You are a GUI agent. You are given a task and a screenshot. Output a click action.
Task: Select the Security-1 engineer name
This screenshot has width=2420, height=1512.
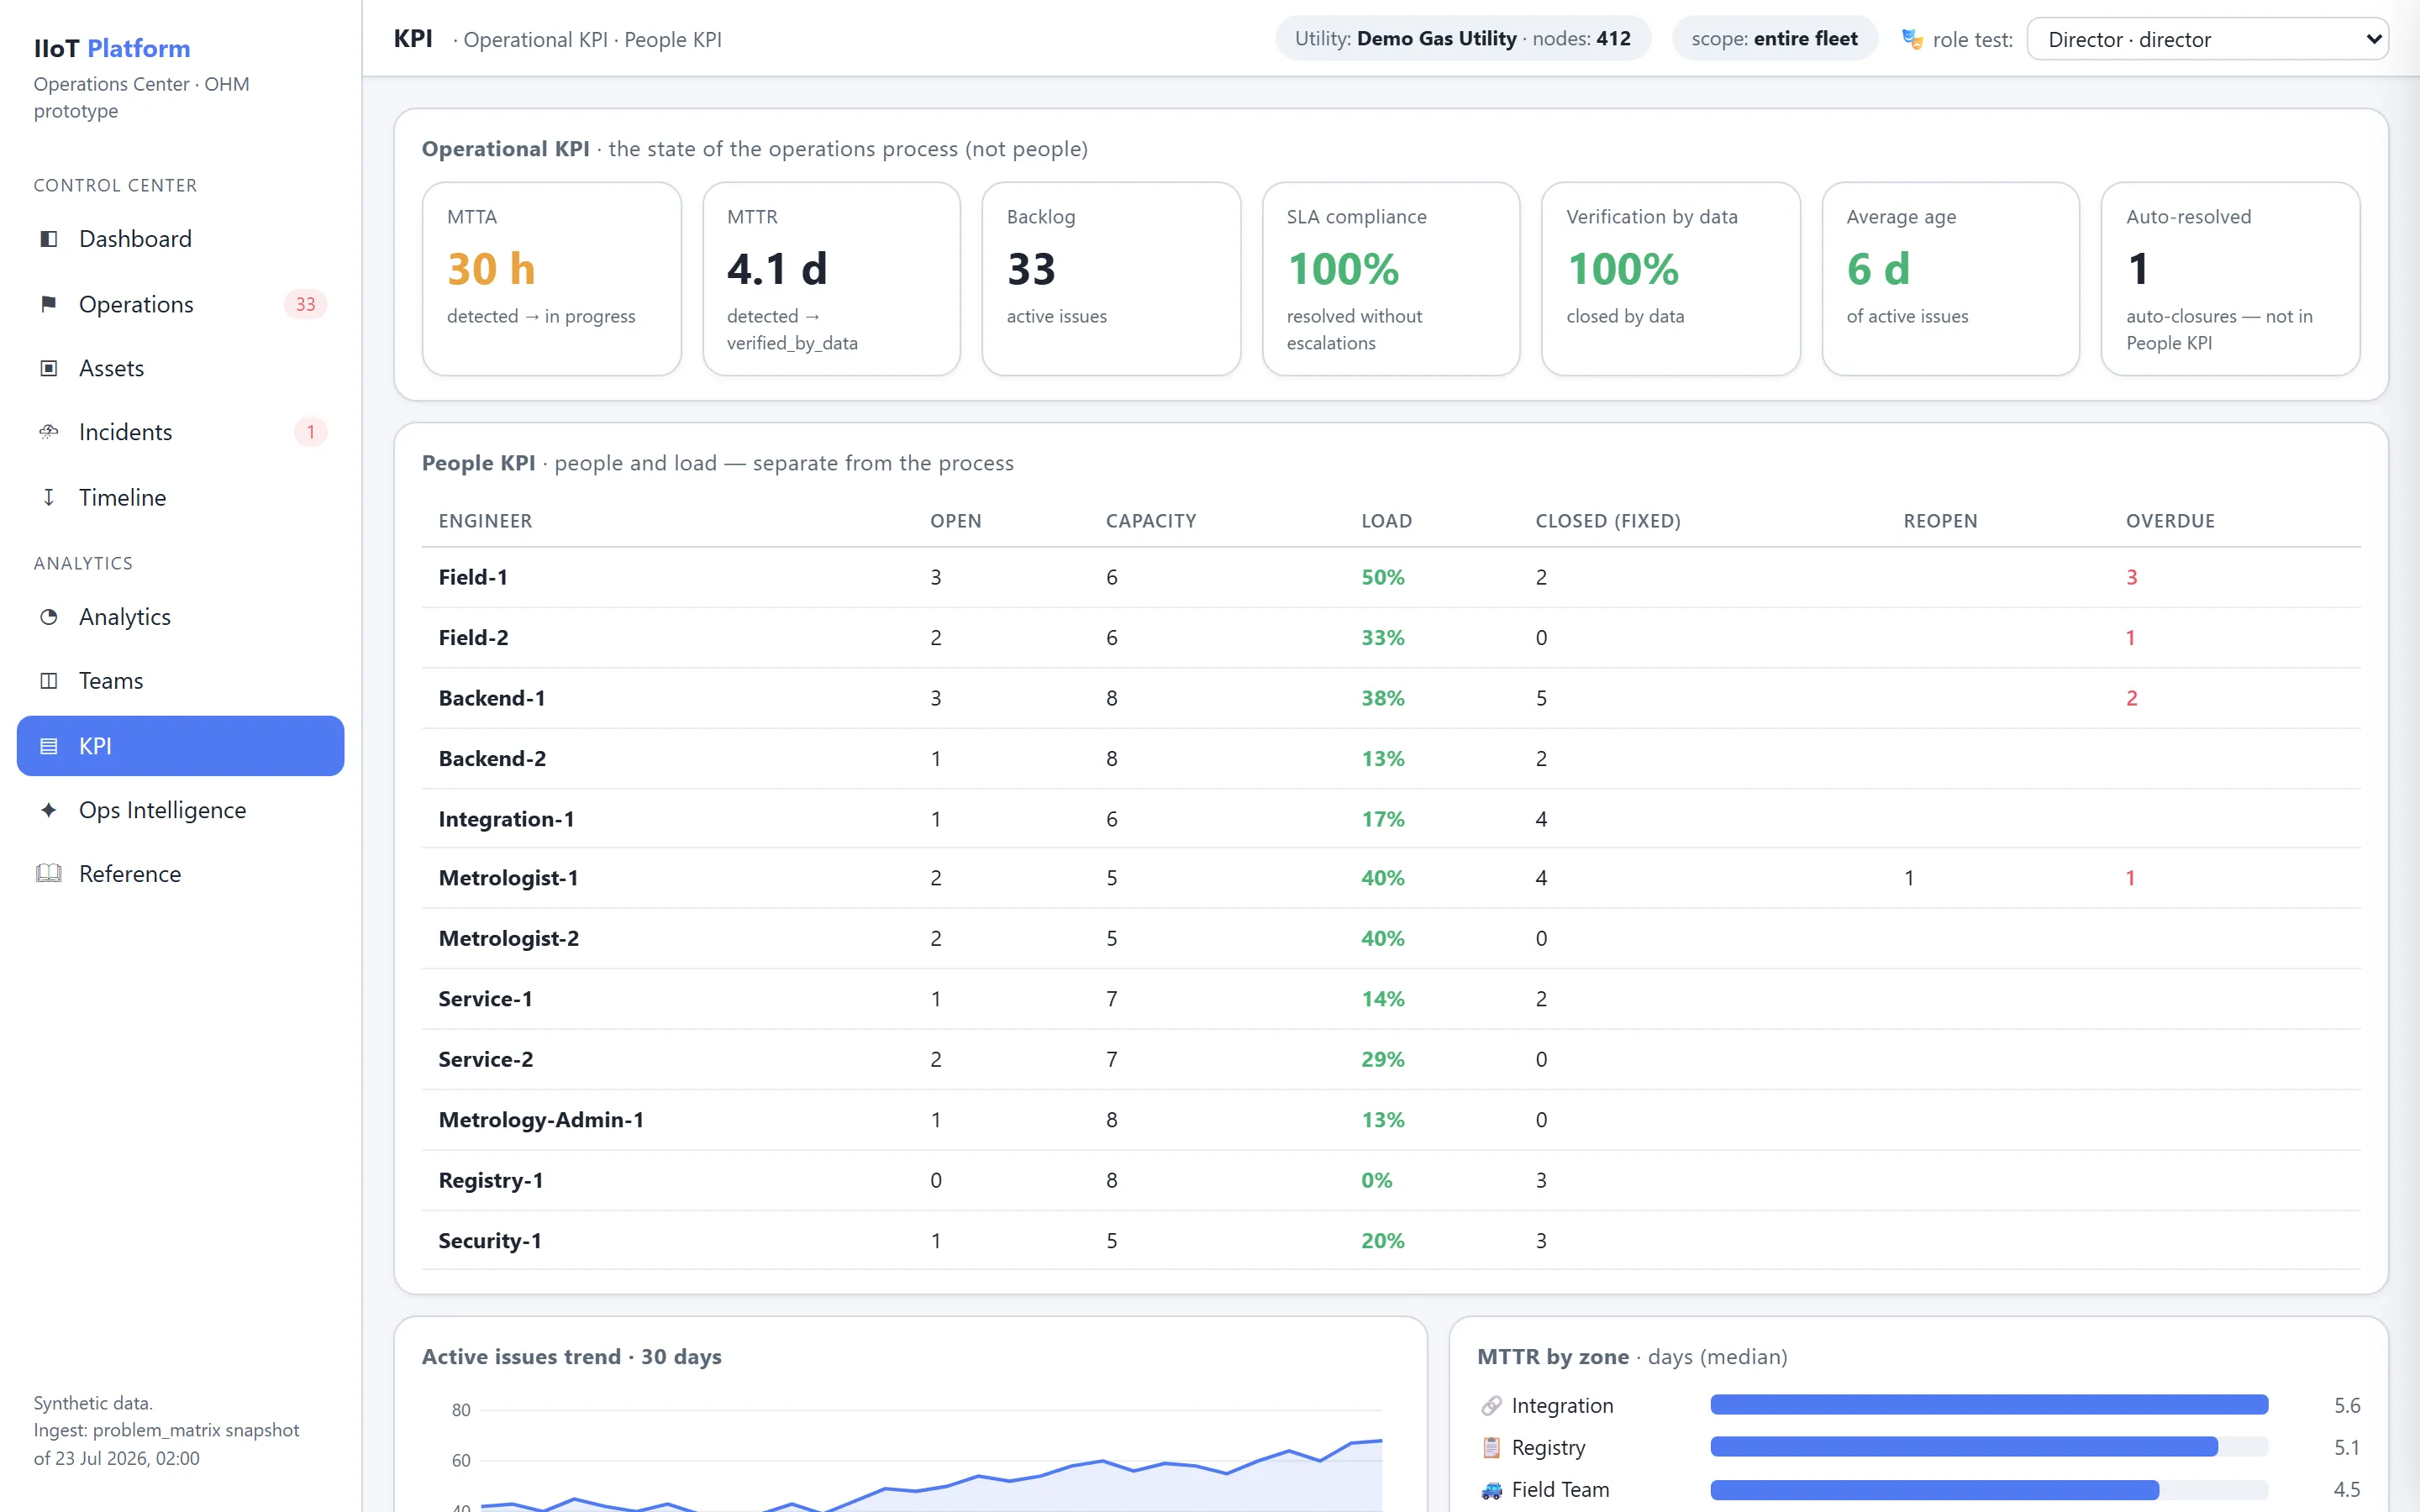point(490,1241)
